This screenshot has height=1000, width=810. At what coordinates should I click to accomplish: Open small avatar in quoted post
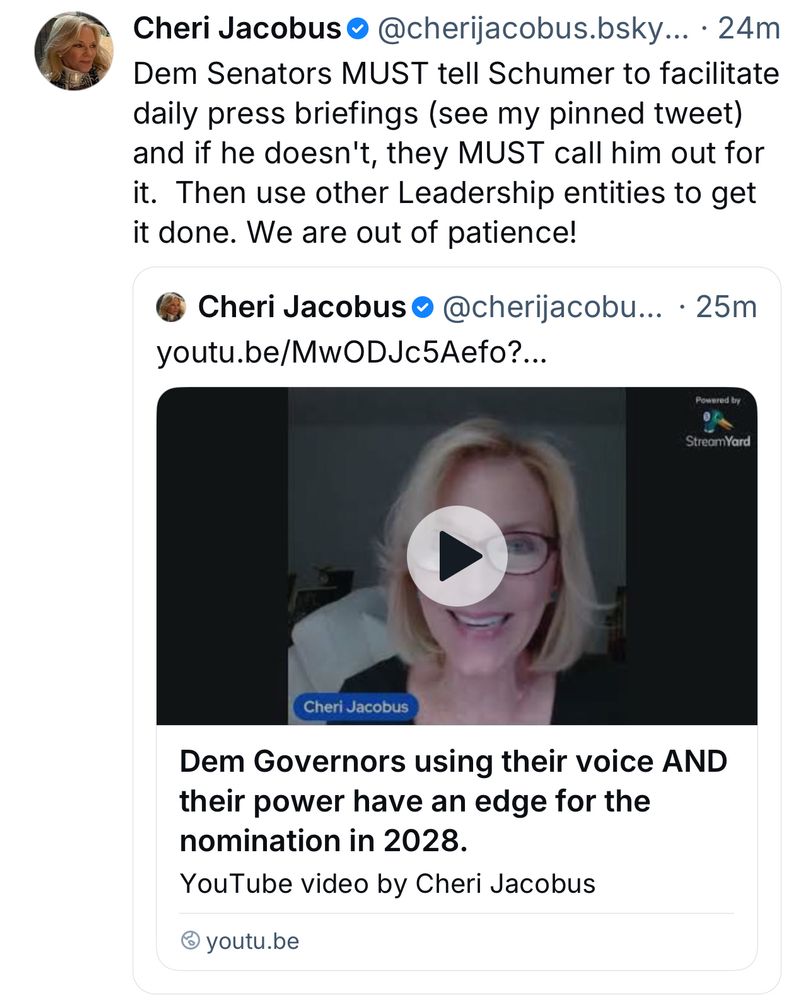[x=171, y=307]
